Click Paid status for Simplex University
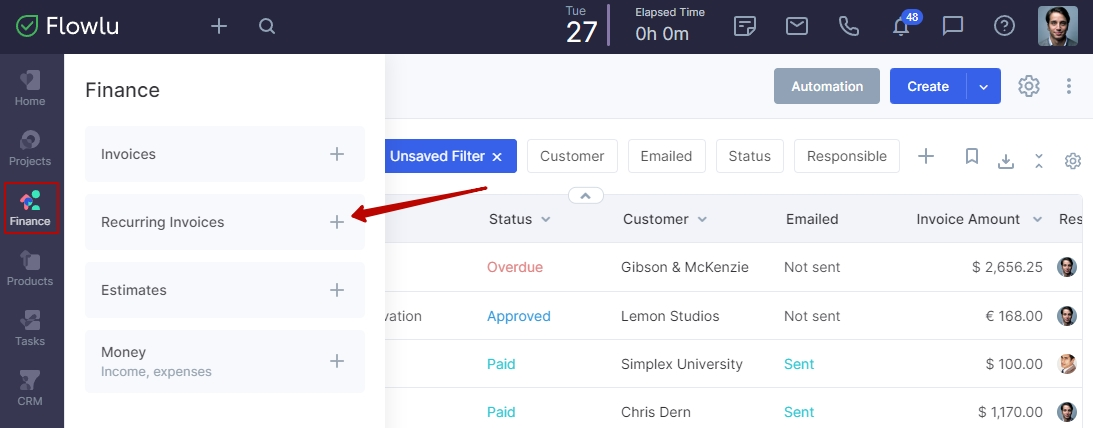This screenshot has width=1093, height=428. point(501,364)
